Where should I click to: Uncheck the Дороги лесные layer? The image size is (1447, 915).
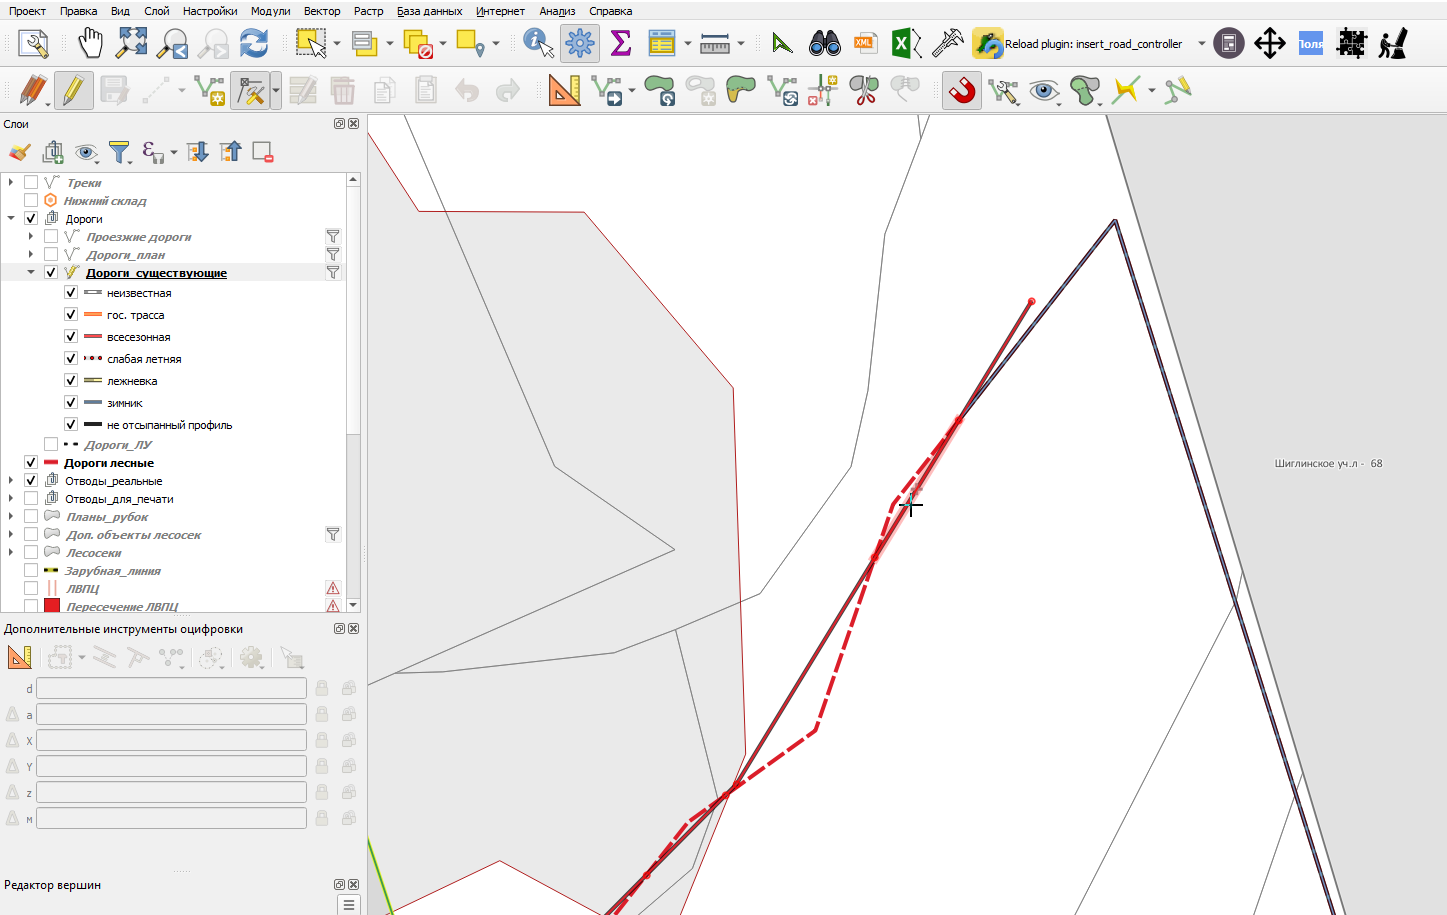pyautogui.click(x=31, y=463)
